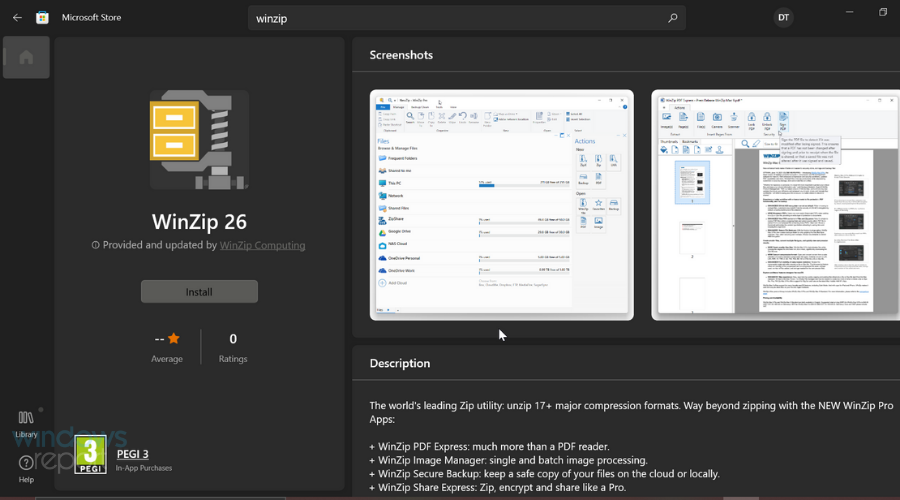
Task: Click the back arrow in title bar
Action: pyautogui.click(x=17, y=17)
